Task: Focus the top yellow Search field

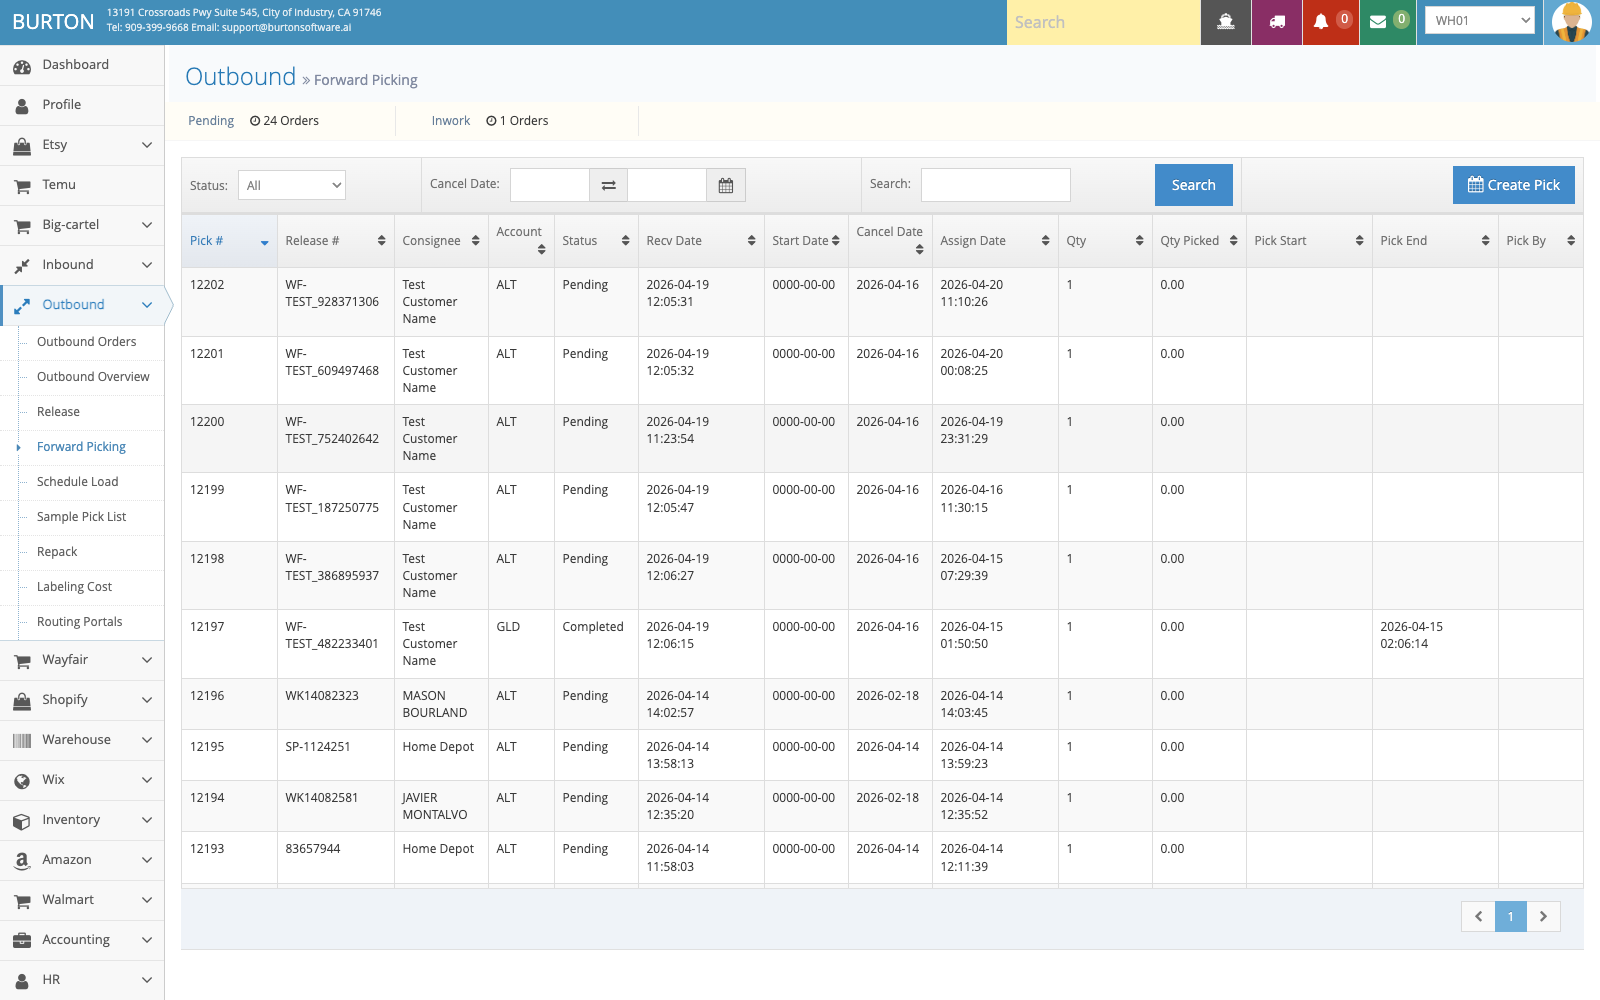Action: pos(1103,22)
